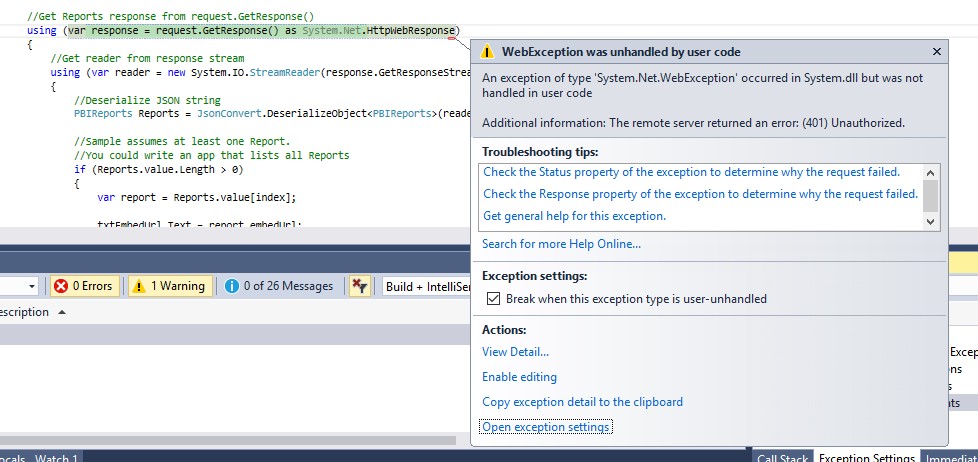Click the warning icon in the WebException title
Screen dimensions: 978x462
(x=487, y=52)
